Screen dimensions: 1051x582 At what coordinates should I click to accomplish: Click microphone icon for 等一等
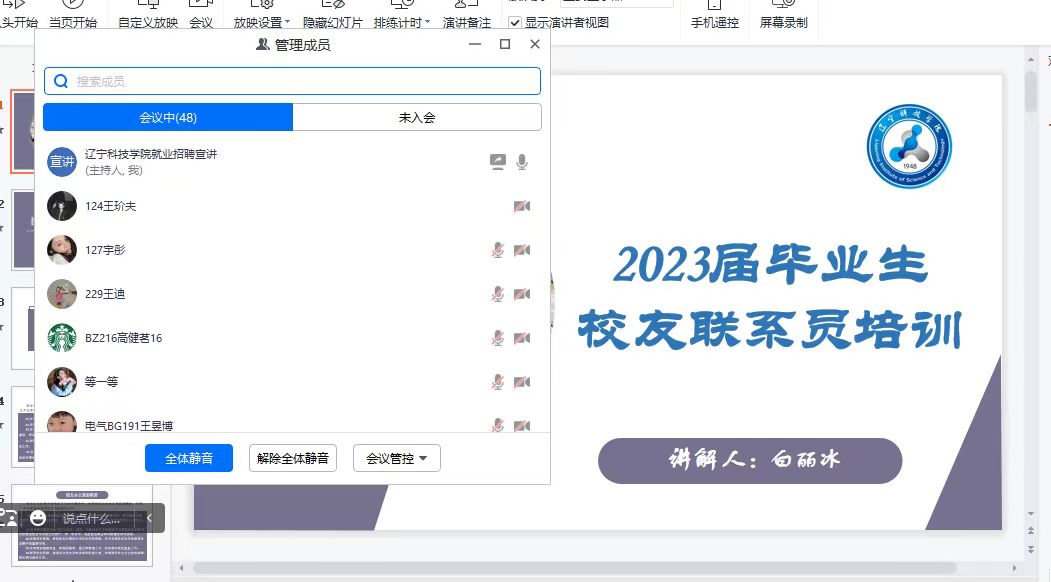pyautogui.click(x=497, y=382)
